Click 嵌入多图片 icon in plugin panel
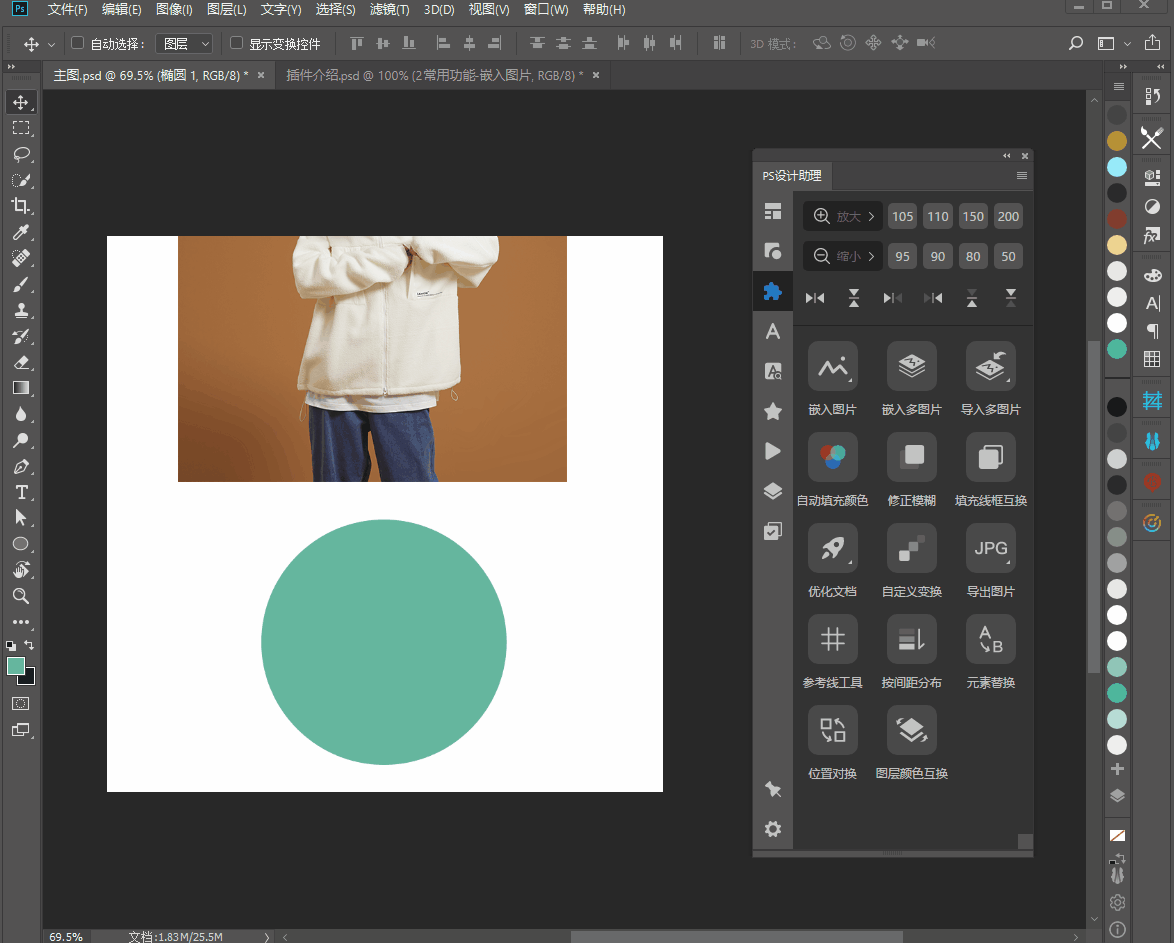Screen dimensions: 1174x943 click(911, 366)
